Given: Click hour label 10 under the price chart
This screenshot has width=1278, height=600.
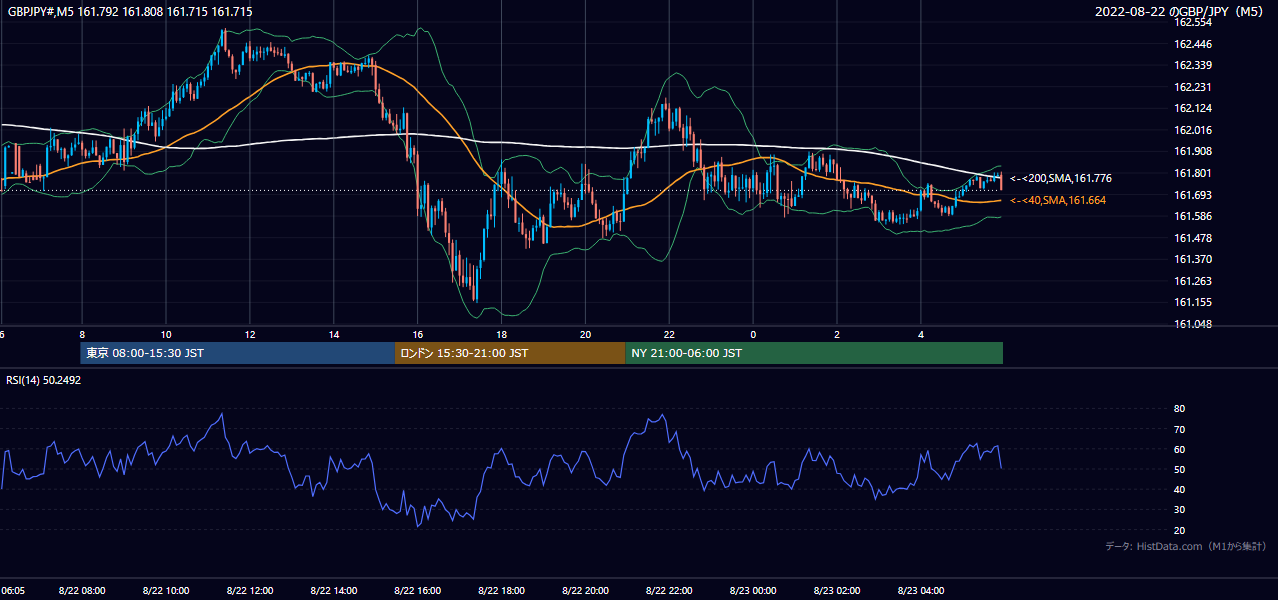Looking at the screenshot, I should coord(166,335).
